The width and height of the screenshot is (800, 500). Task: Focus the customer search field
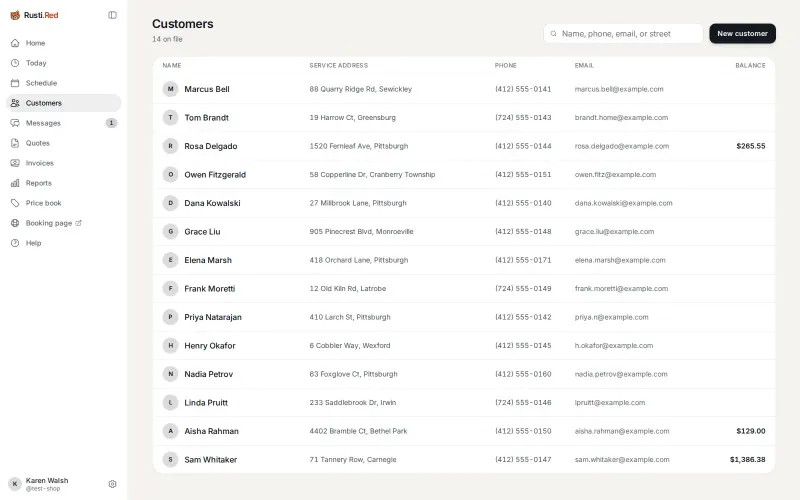pos(623,34)
